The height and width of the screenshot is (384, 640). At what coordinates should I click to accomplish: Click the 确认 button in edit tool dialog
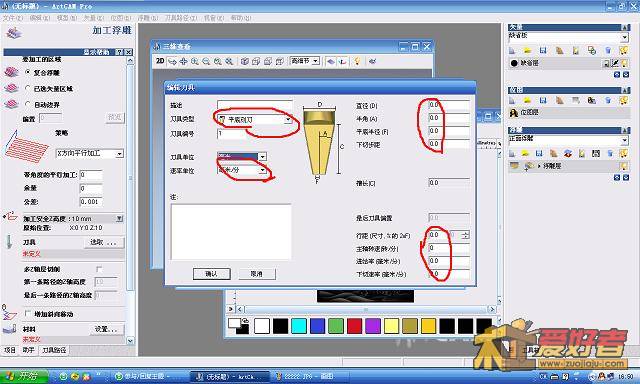point(211,274)
